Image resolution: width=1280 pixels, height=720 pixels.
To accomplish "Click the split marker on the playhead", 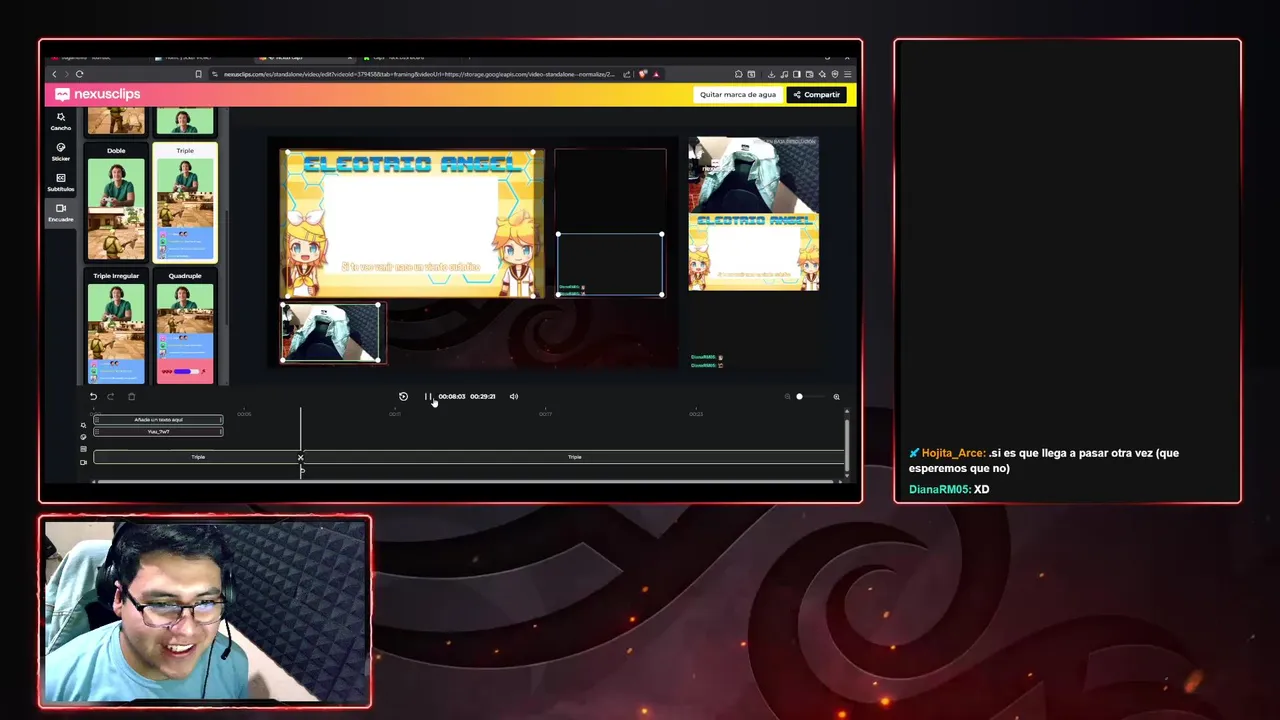I will 300,458.
